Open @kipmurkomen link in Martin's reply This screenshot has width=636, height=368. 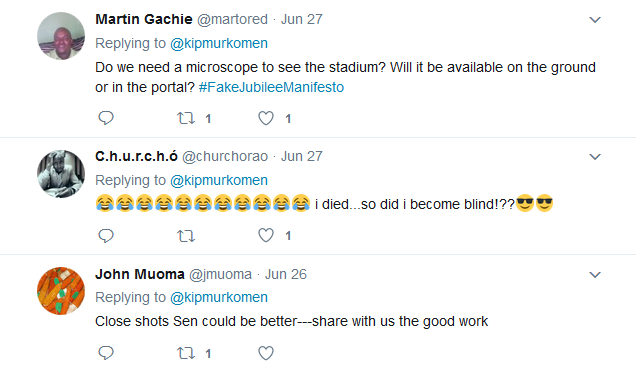[x=219, y=43]
